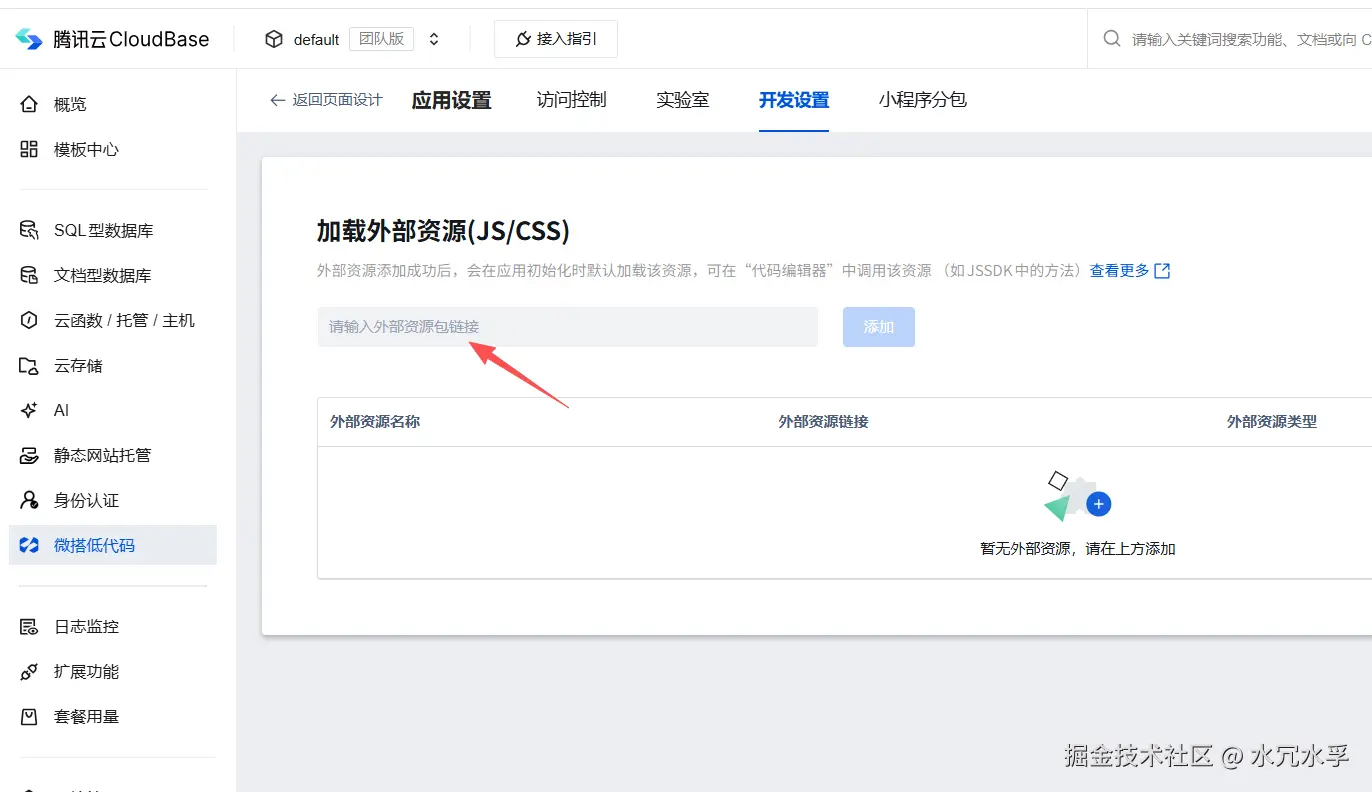
Task: Open the SQL型数据库 section
Action: [27, 230]
